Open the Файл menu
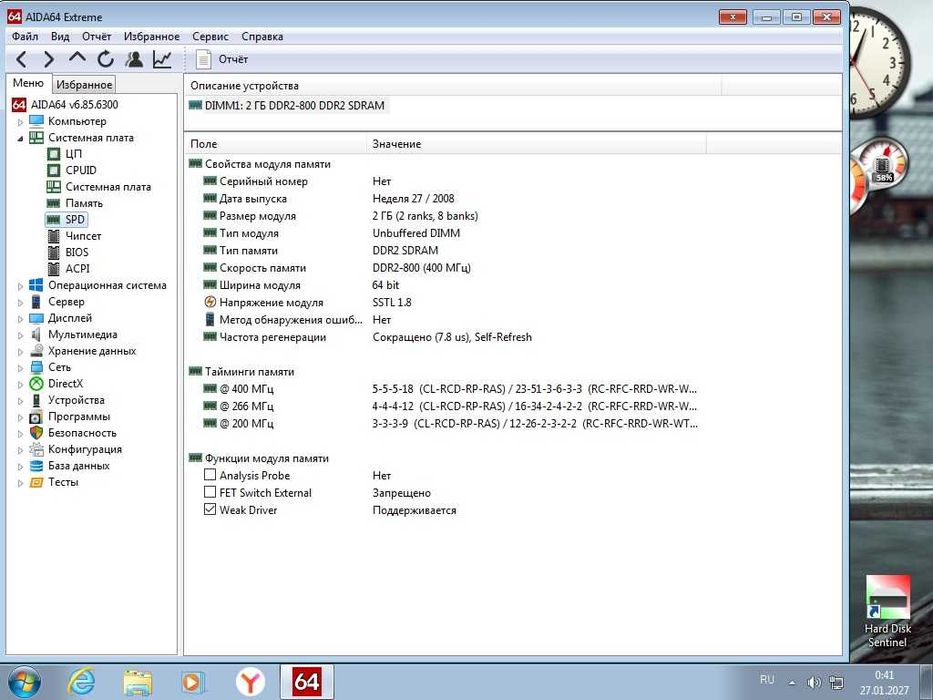The image size is (933, 700). tap(25, 36)
